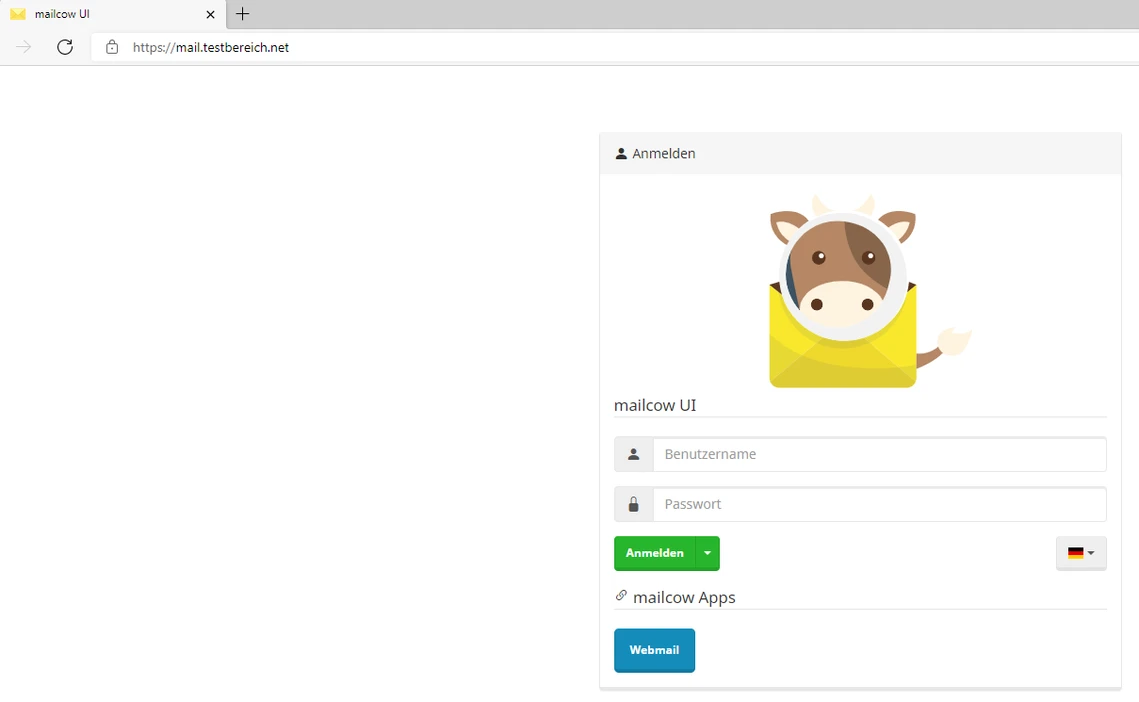
Task: Focus the Passwort input field
Action: click(878, 504)
